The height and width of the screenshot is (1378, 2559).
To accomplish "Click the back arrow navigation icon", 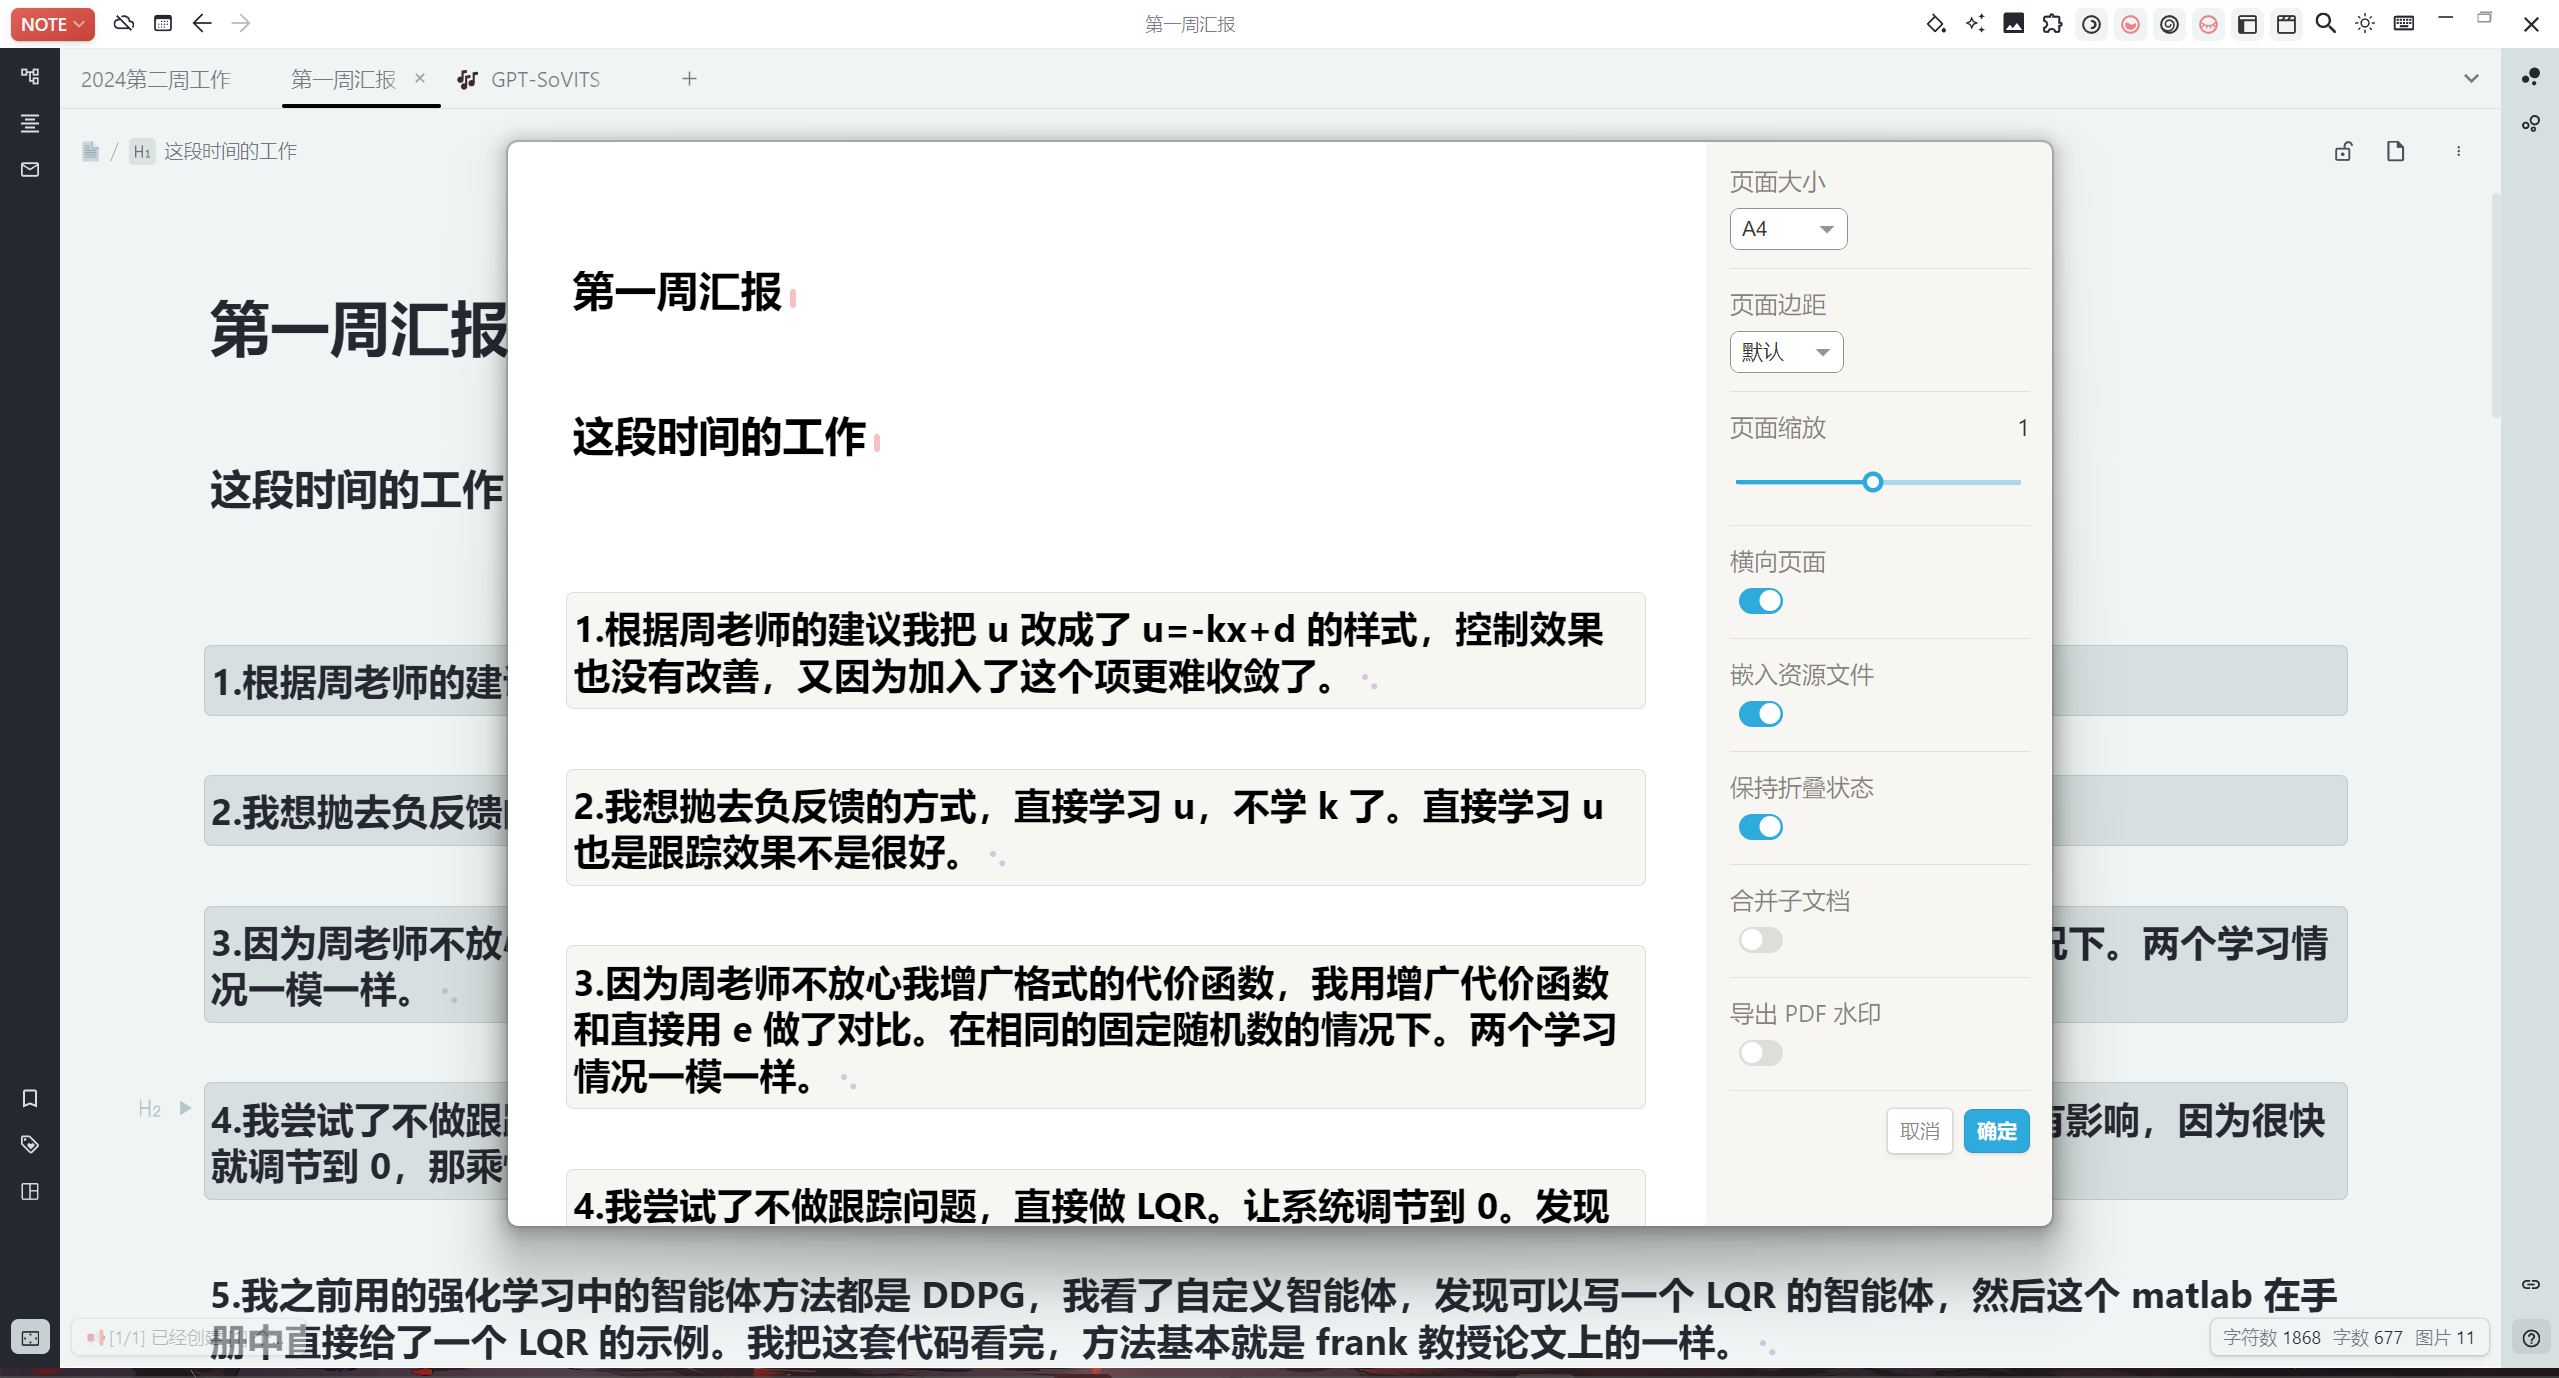I will tap(202, 23).
